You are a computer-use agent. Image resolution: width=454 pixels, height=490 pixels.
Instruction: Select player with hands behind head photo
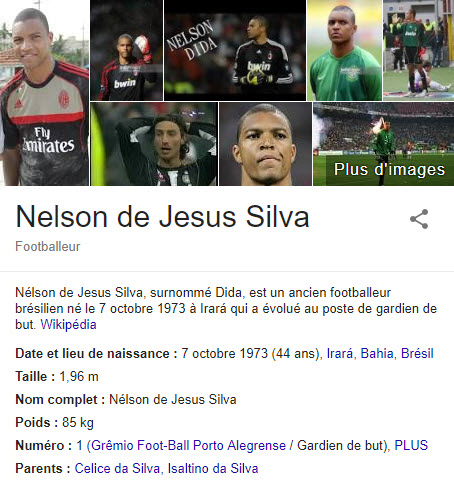coord(154,144)
